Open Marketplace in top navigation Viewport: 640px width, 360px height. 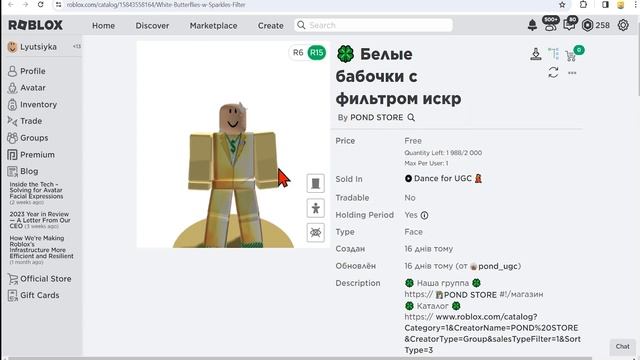213,25
